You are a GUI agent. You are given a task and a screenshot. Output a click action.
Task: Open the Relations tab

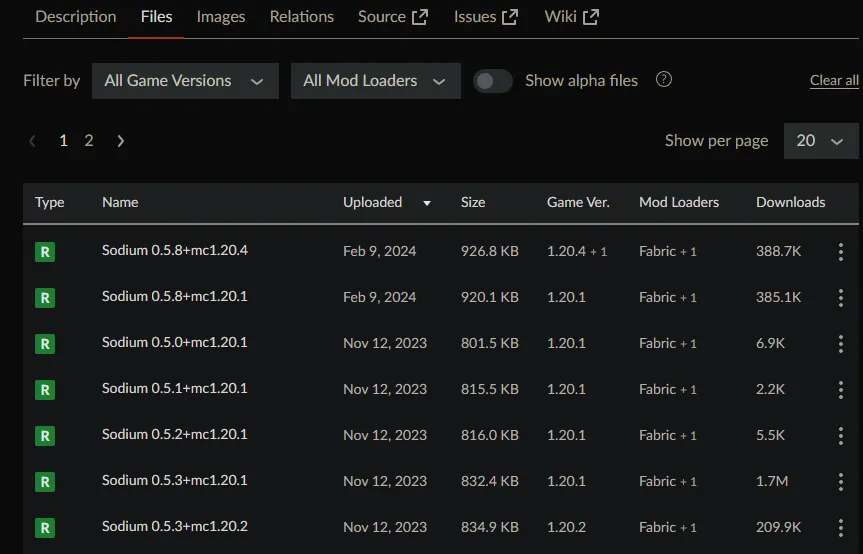click(301, 17)
